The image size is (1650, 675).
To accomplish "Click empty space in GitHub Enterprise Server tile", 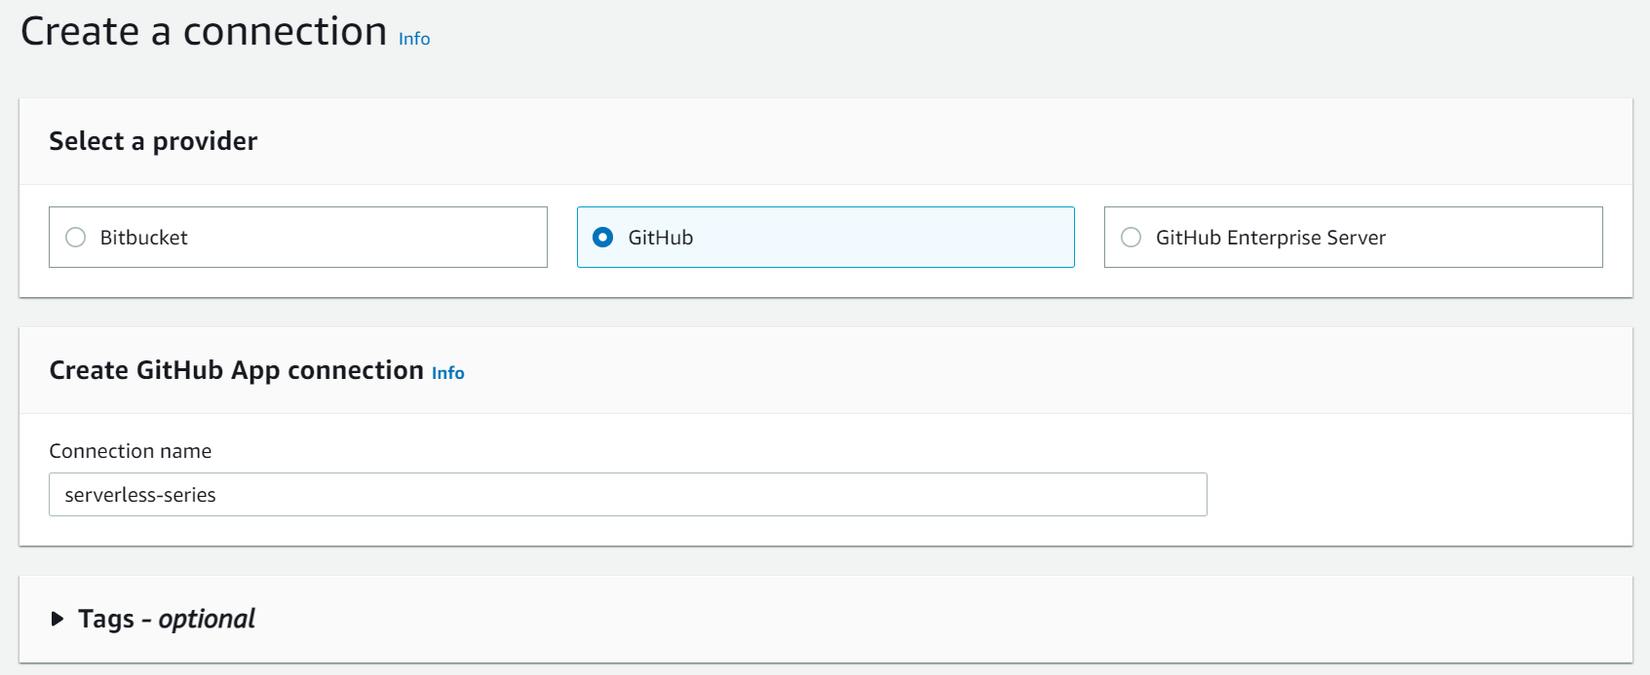I will tap(1500, 237).
